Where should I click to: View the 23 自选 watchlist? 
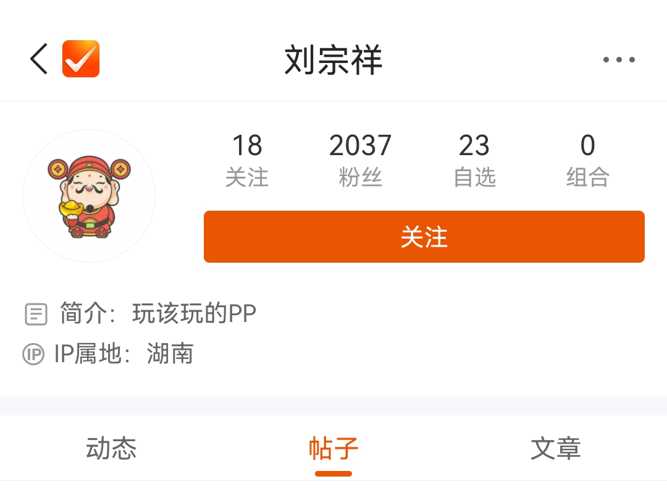coord(474,160)
